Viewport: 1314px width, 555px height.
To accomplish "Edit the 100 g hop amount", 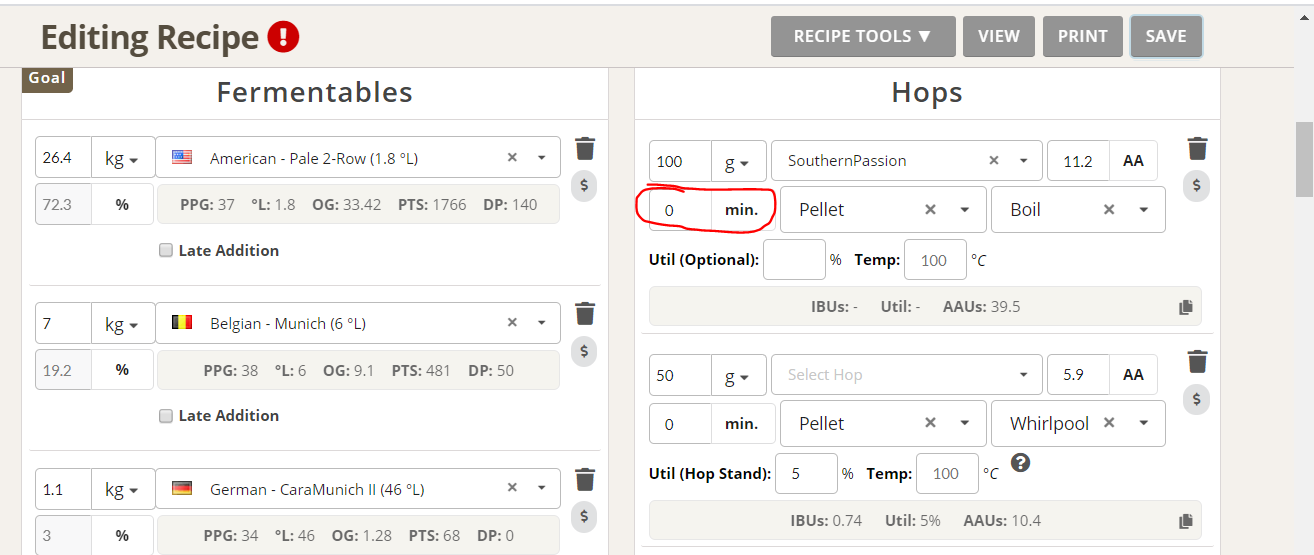I will coord(680,161).
